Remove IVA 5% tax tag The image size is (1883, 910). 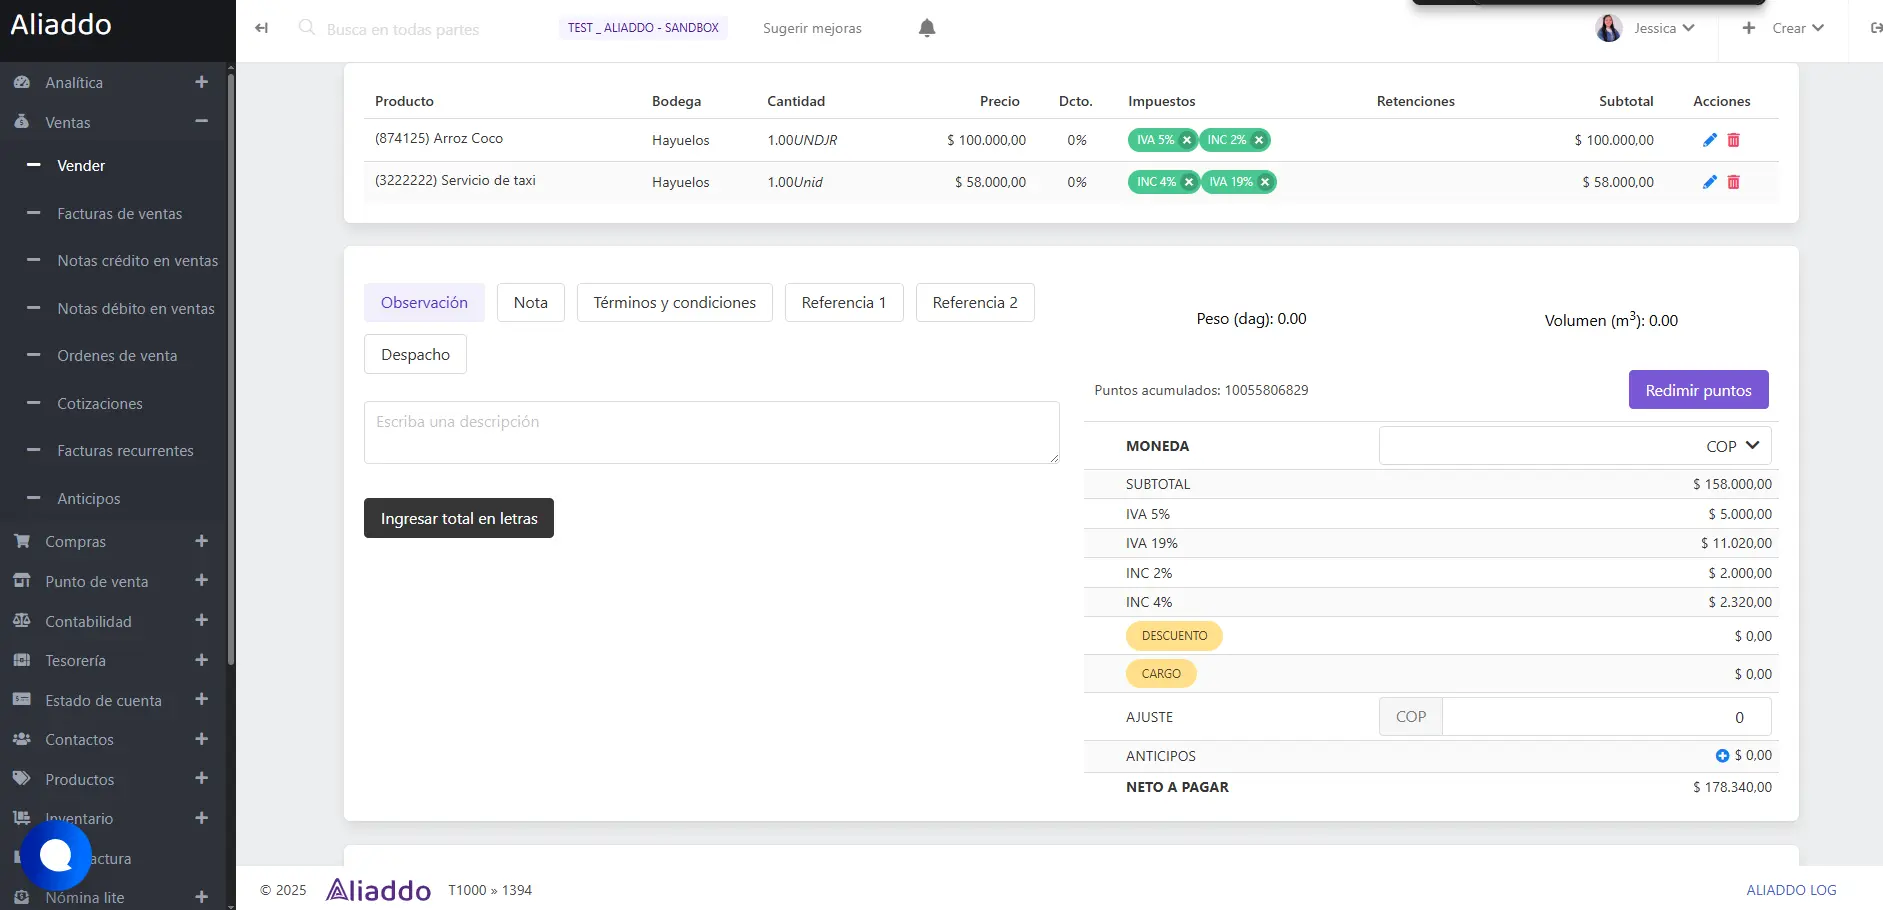click(x=1187, y=140)
